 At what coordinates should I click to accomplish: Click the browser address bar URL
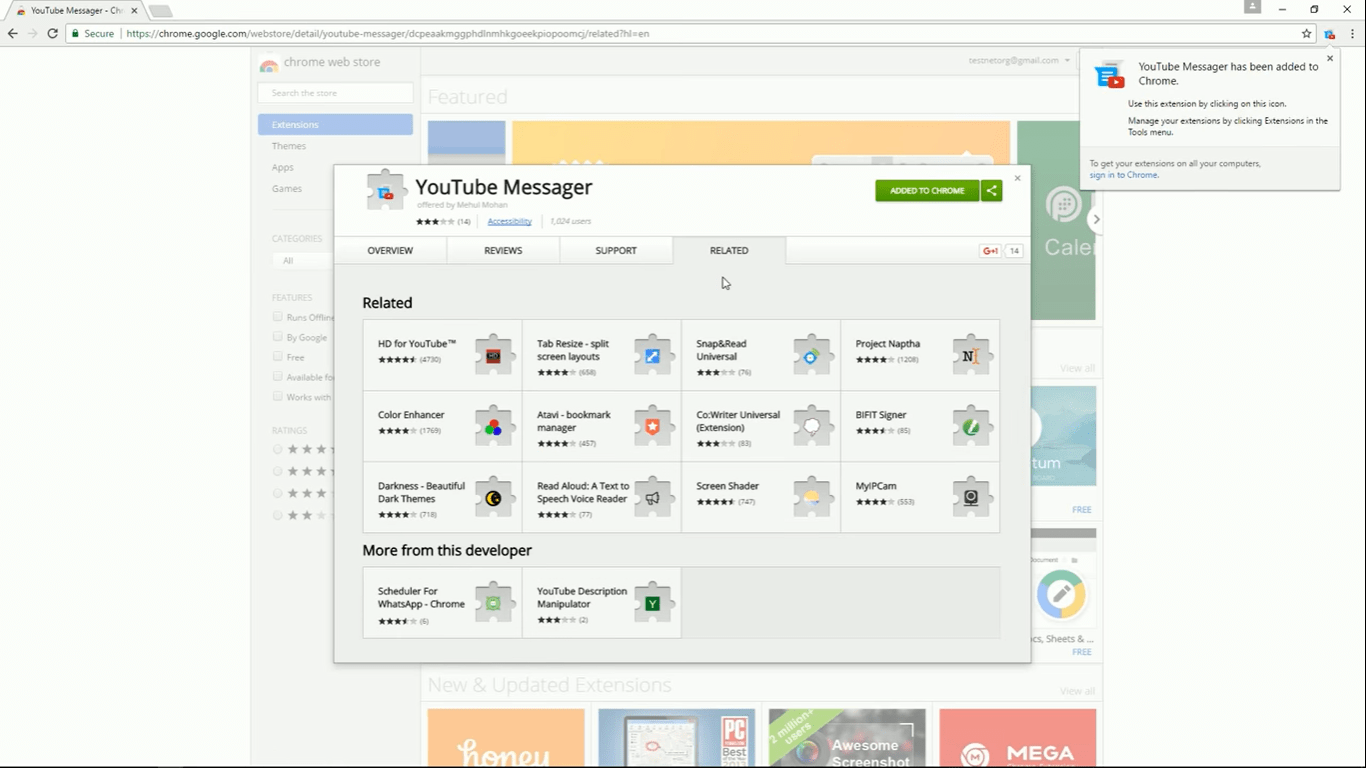[x=387, y=34]
